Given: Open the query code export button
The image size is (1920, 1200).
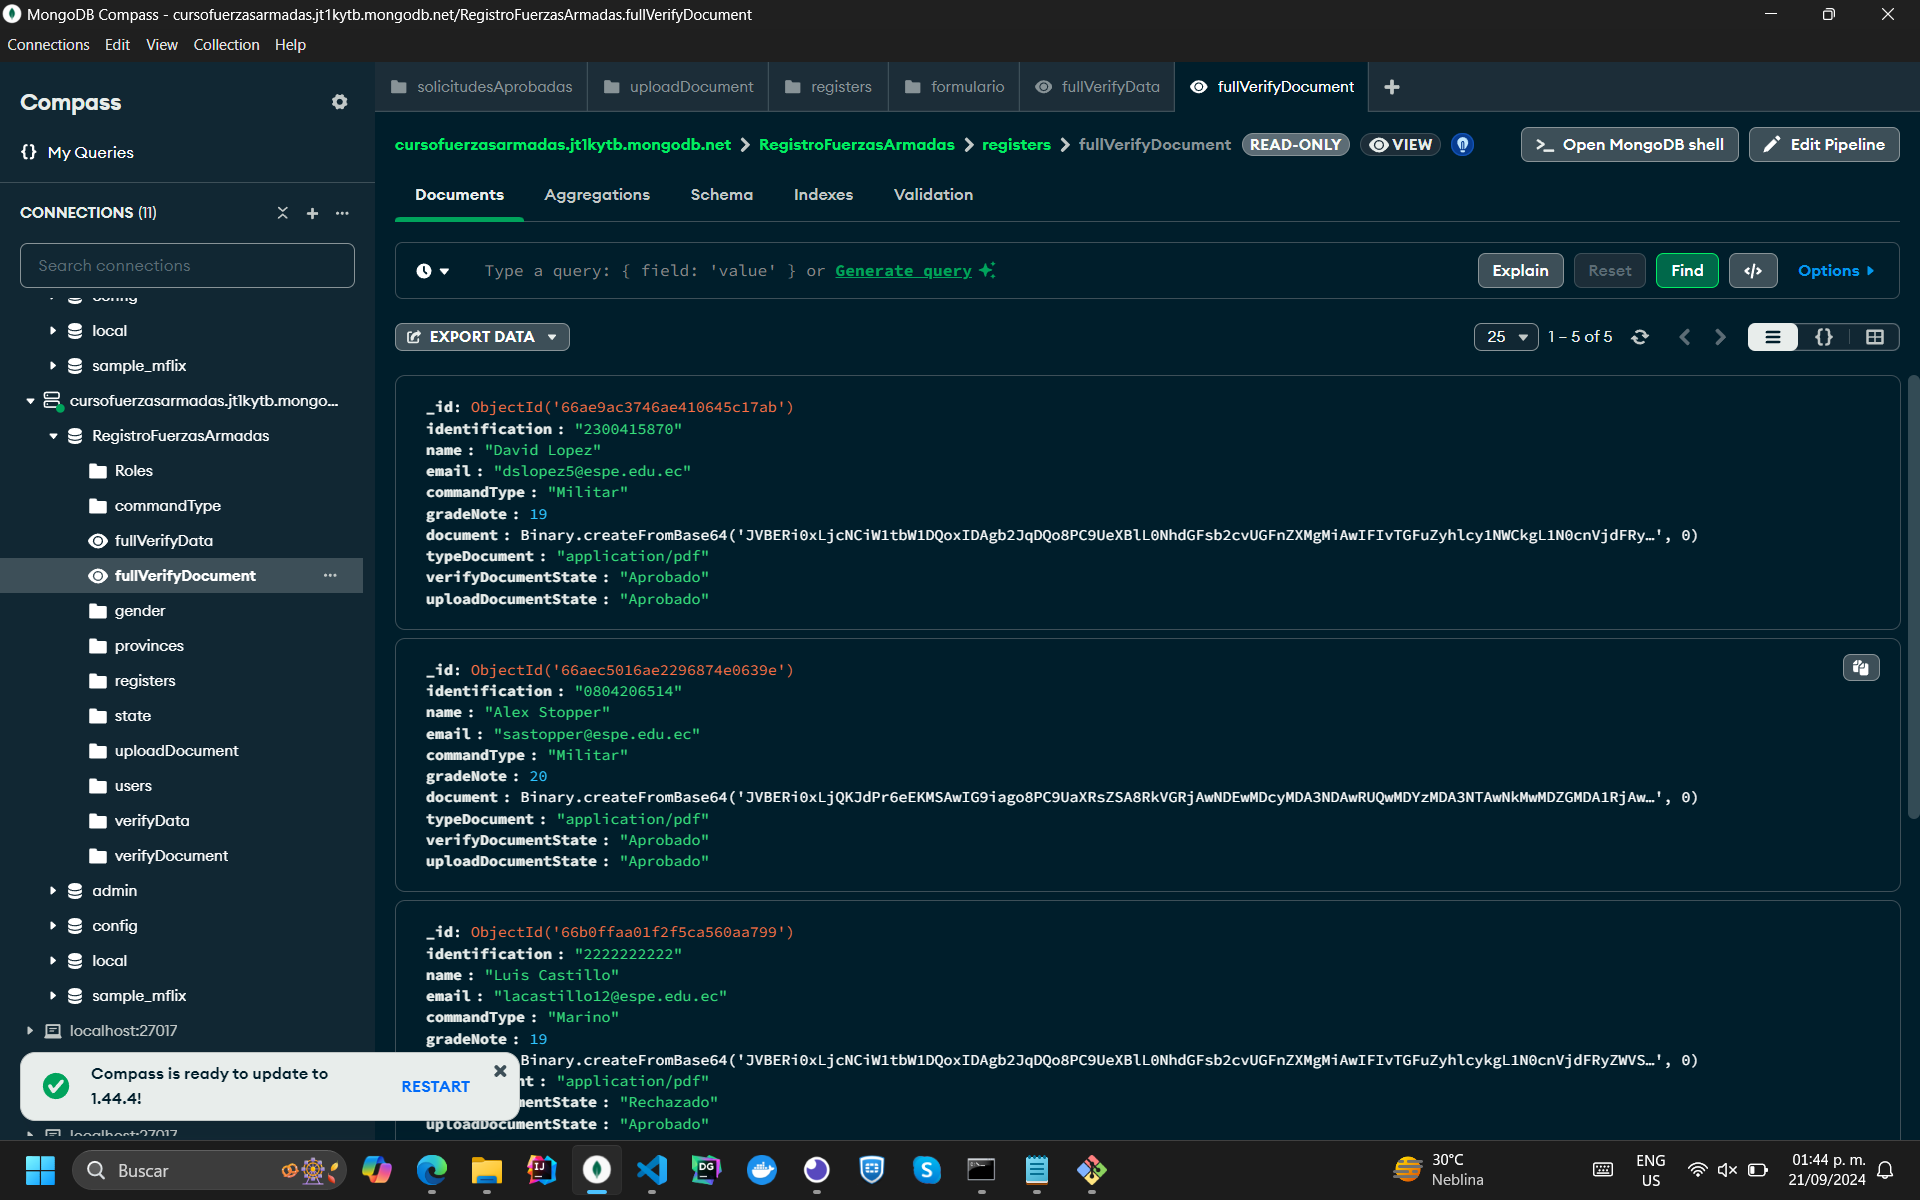Looking at the screenshot, I should [1753, 271].
